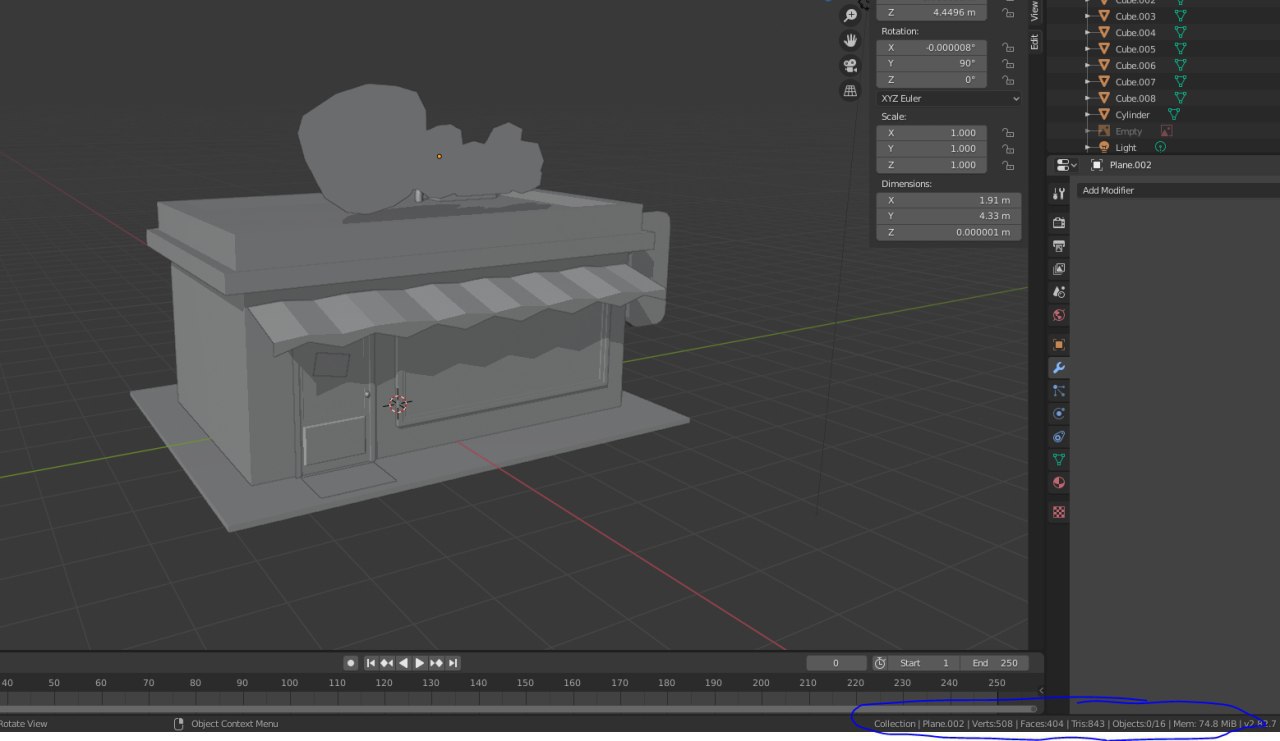Toggle the camera view gizmo

[x=850, y=65]
